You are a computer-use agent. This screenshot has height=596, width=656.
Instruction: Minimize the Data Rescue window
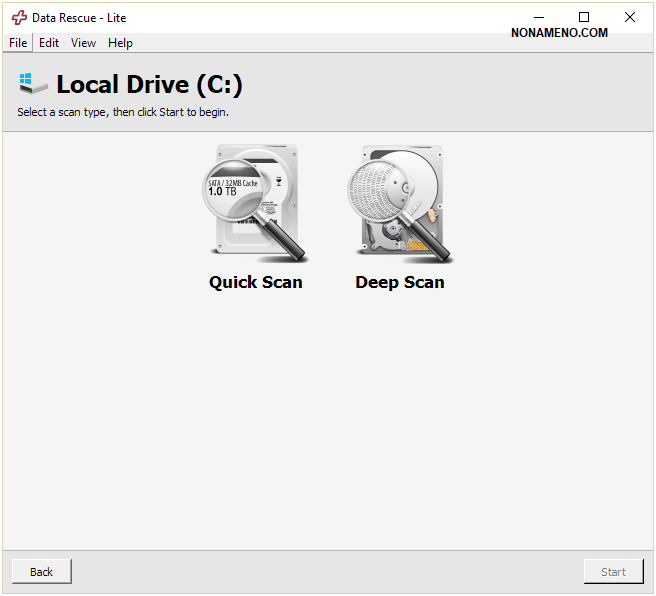point(538,17)
